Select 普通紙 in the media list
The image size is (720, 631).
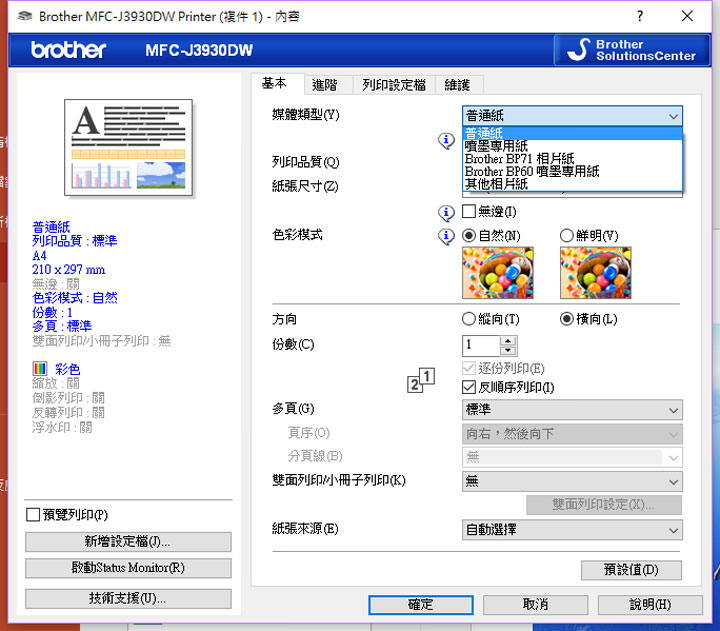[x=572, y=134]
